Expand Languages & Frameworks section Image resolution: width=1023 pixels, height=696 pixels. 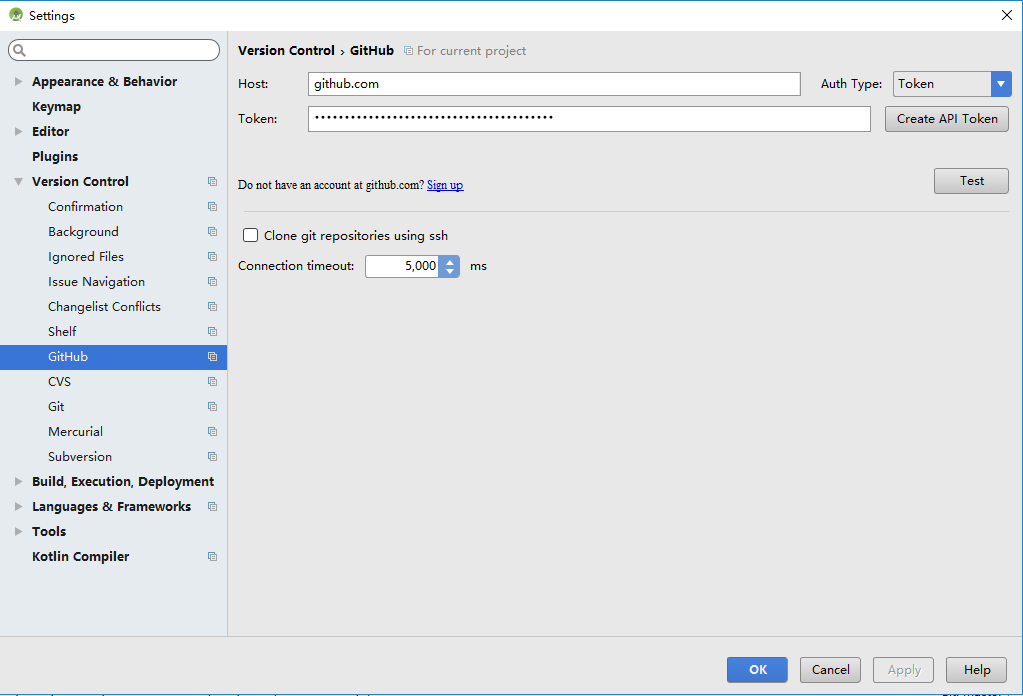click(x=18, y=506)
